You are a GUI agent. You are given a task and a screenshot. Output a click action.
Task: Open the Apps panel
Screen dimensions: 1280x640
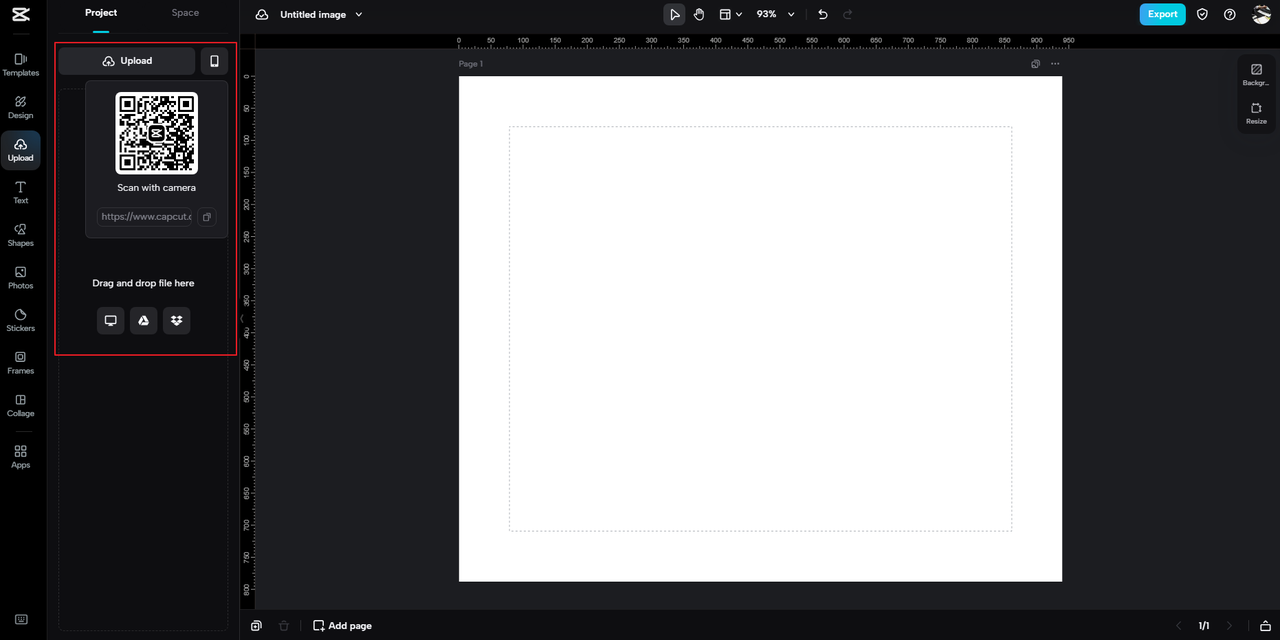20,457
